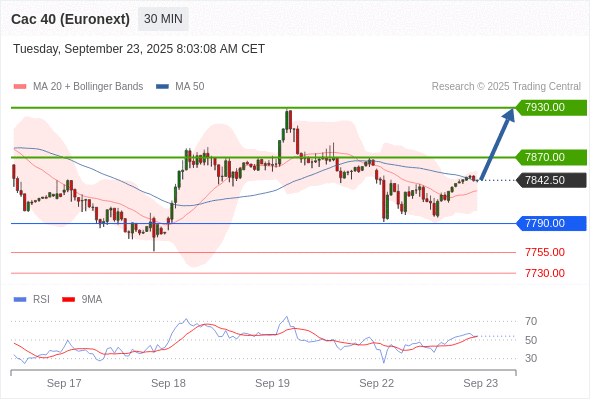The width and height of the screenshot is (590, 400).
Task: Click the Sep 23 date axis label
Action: coord(481,383)
